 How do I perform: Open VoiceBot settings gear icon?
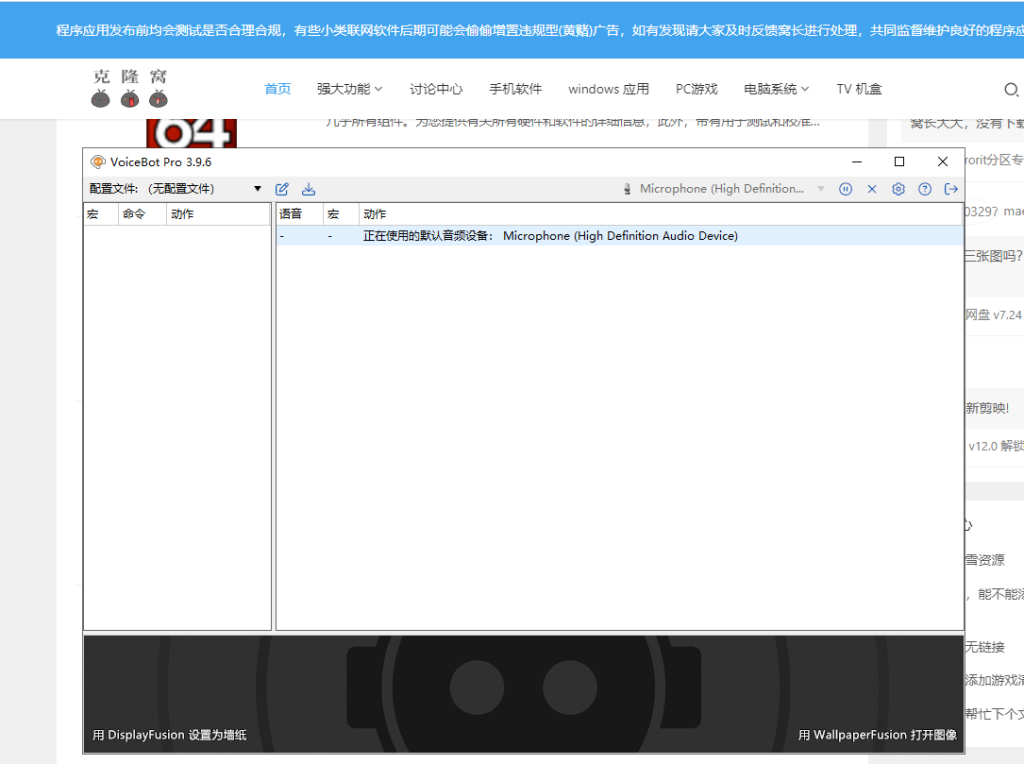point(899,189)
